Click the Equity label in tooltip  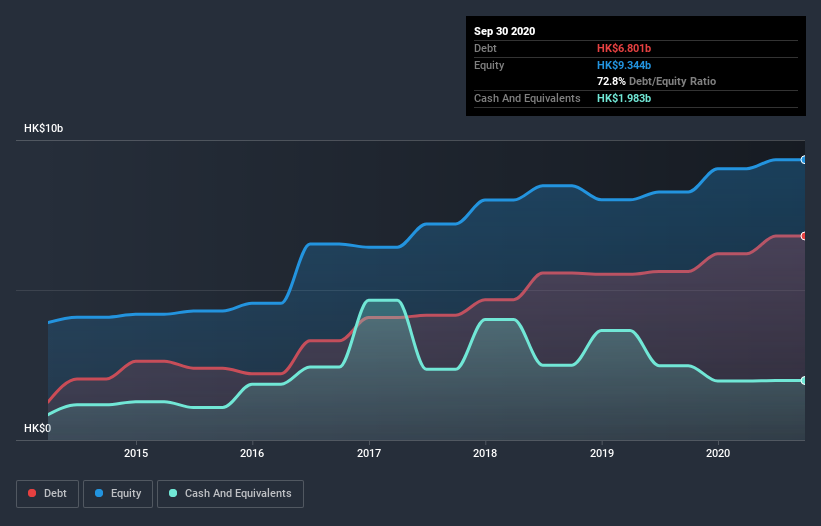[x=489, y=65]
